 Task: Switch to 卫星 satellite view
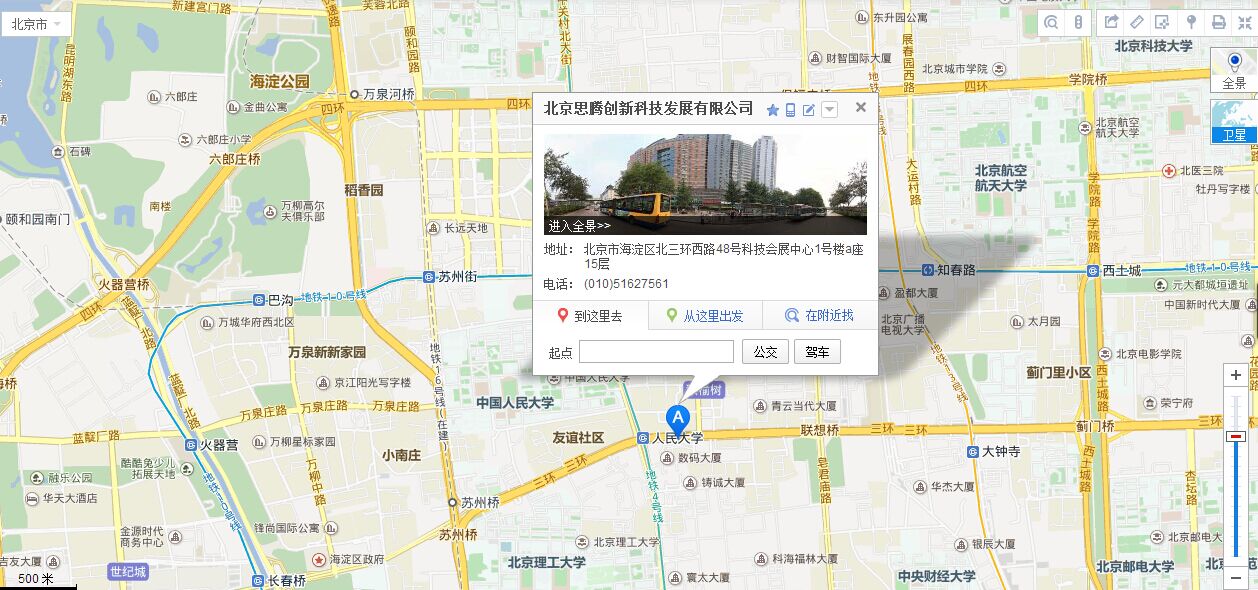pyautogui.click(x=1234, y=121)
